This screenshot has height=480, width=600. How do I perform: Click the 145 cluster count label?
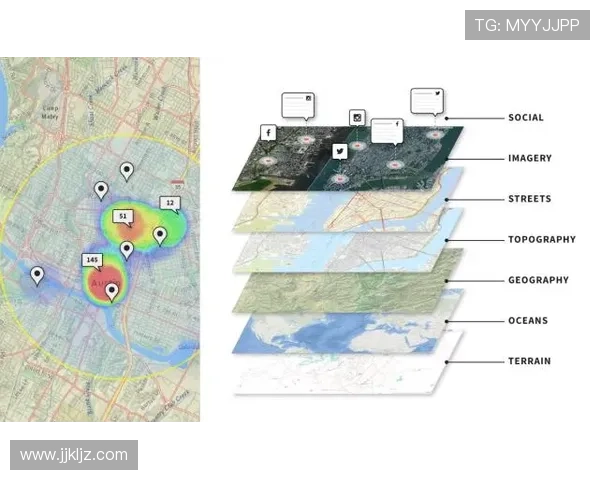pyautogui.click(x=93, y=260)
